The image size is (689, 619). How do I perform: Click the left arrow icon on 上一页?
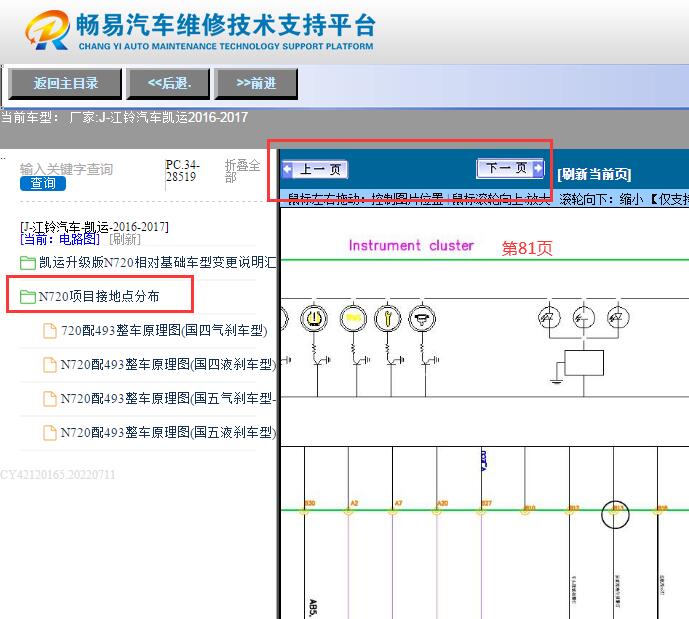(287, 169)
